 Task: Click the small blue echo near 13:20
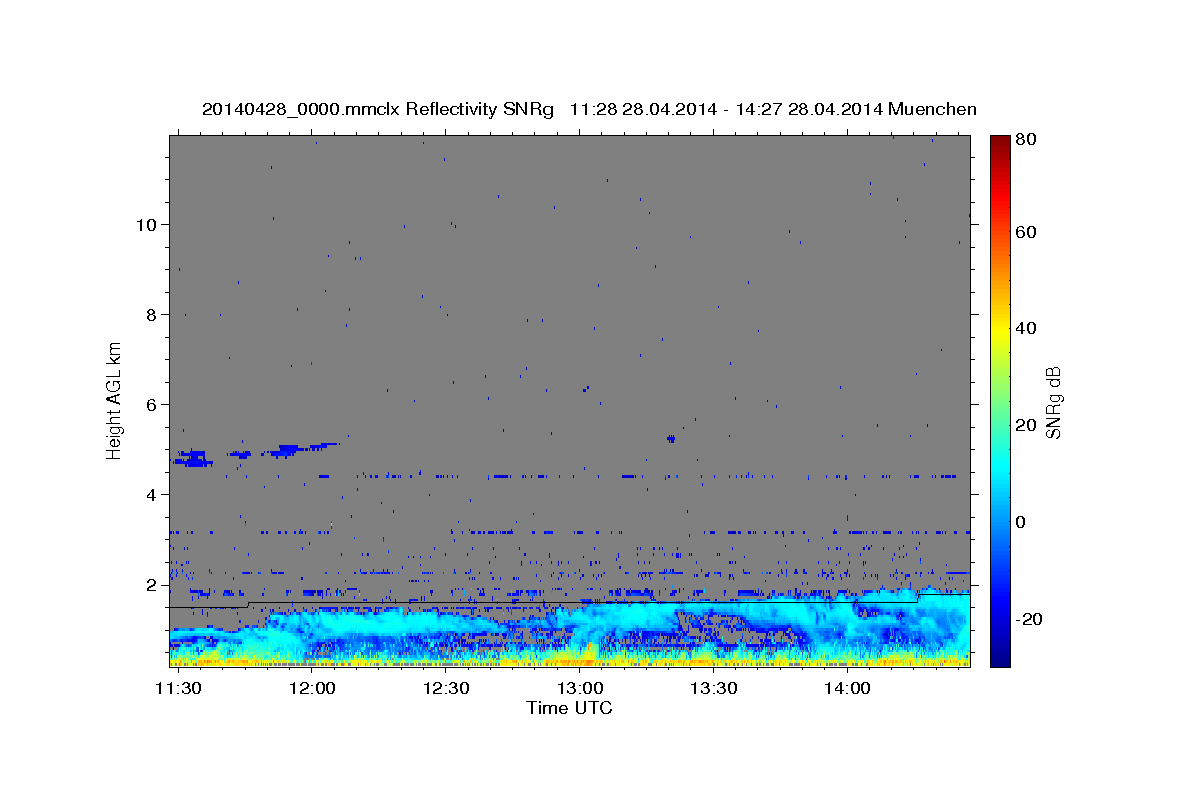[x=671, y=438]
